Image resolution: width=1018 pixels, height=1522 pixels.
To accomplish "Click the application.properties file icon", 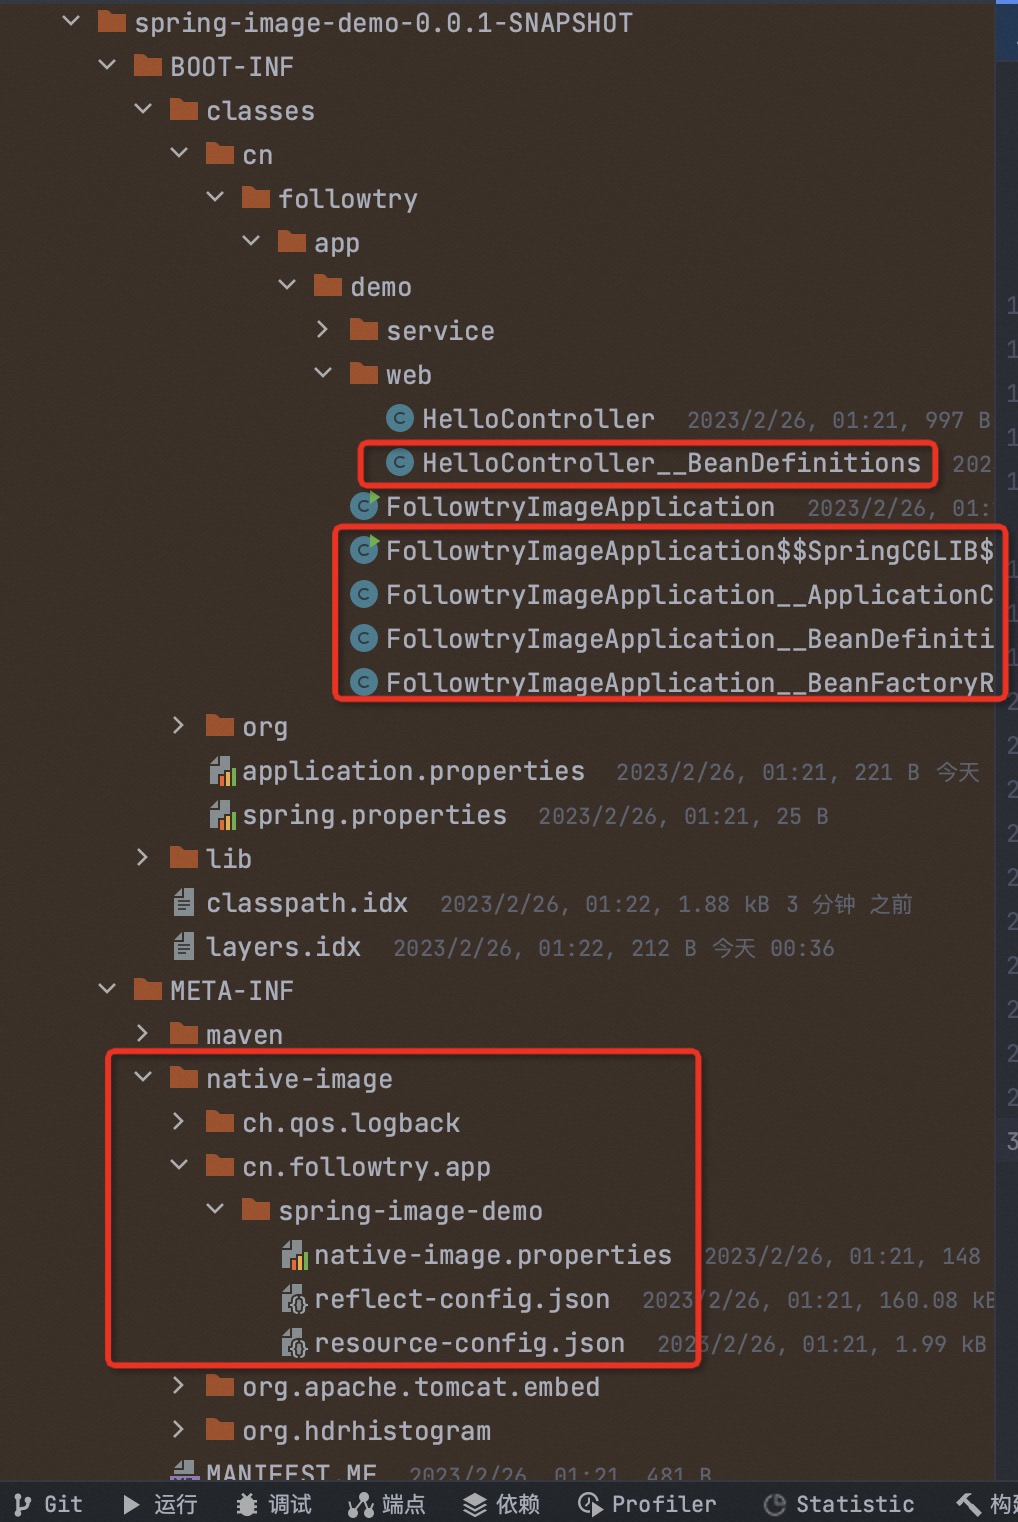I will coord(222,771).
